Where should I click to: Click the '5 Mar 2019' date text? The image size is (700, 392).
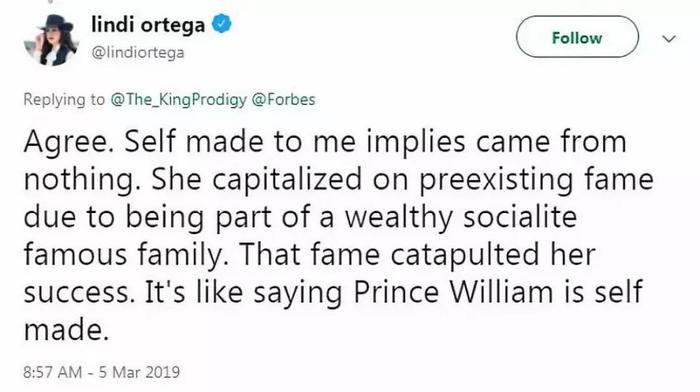click(x=139, y=372)
